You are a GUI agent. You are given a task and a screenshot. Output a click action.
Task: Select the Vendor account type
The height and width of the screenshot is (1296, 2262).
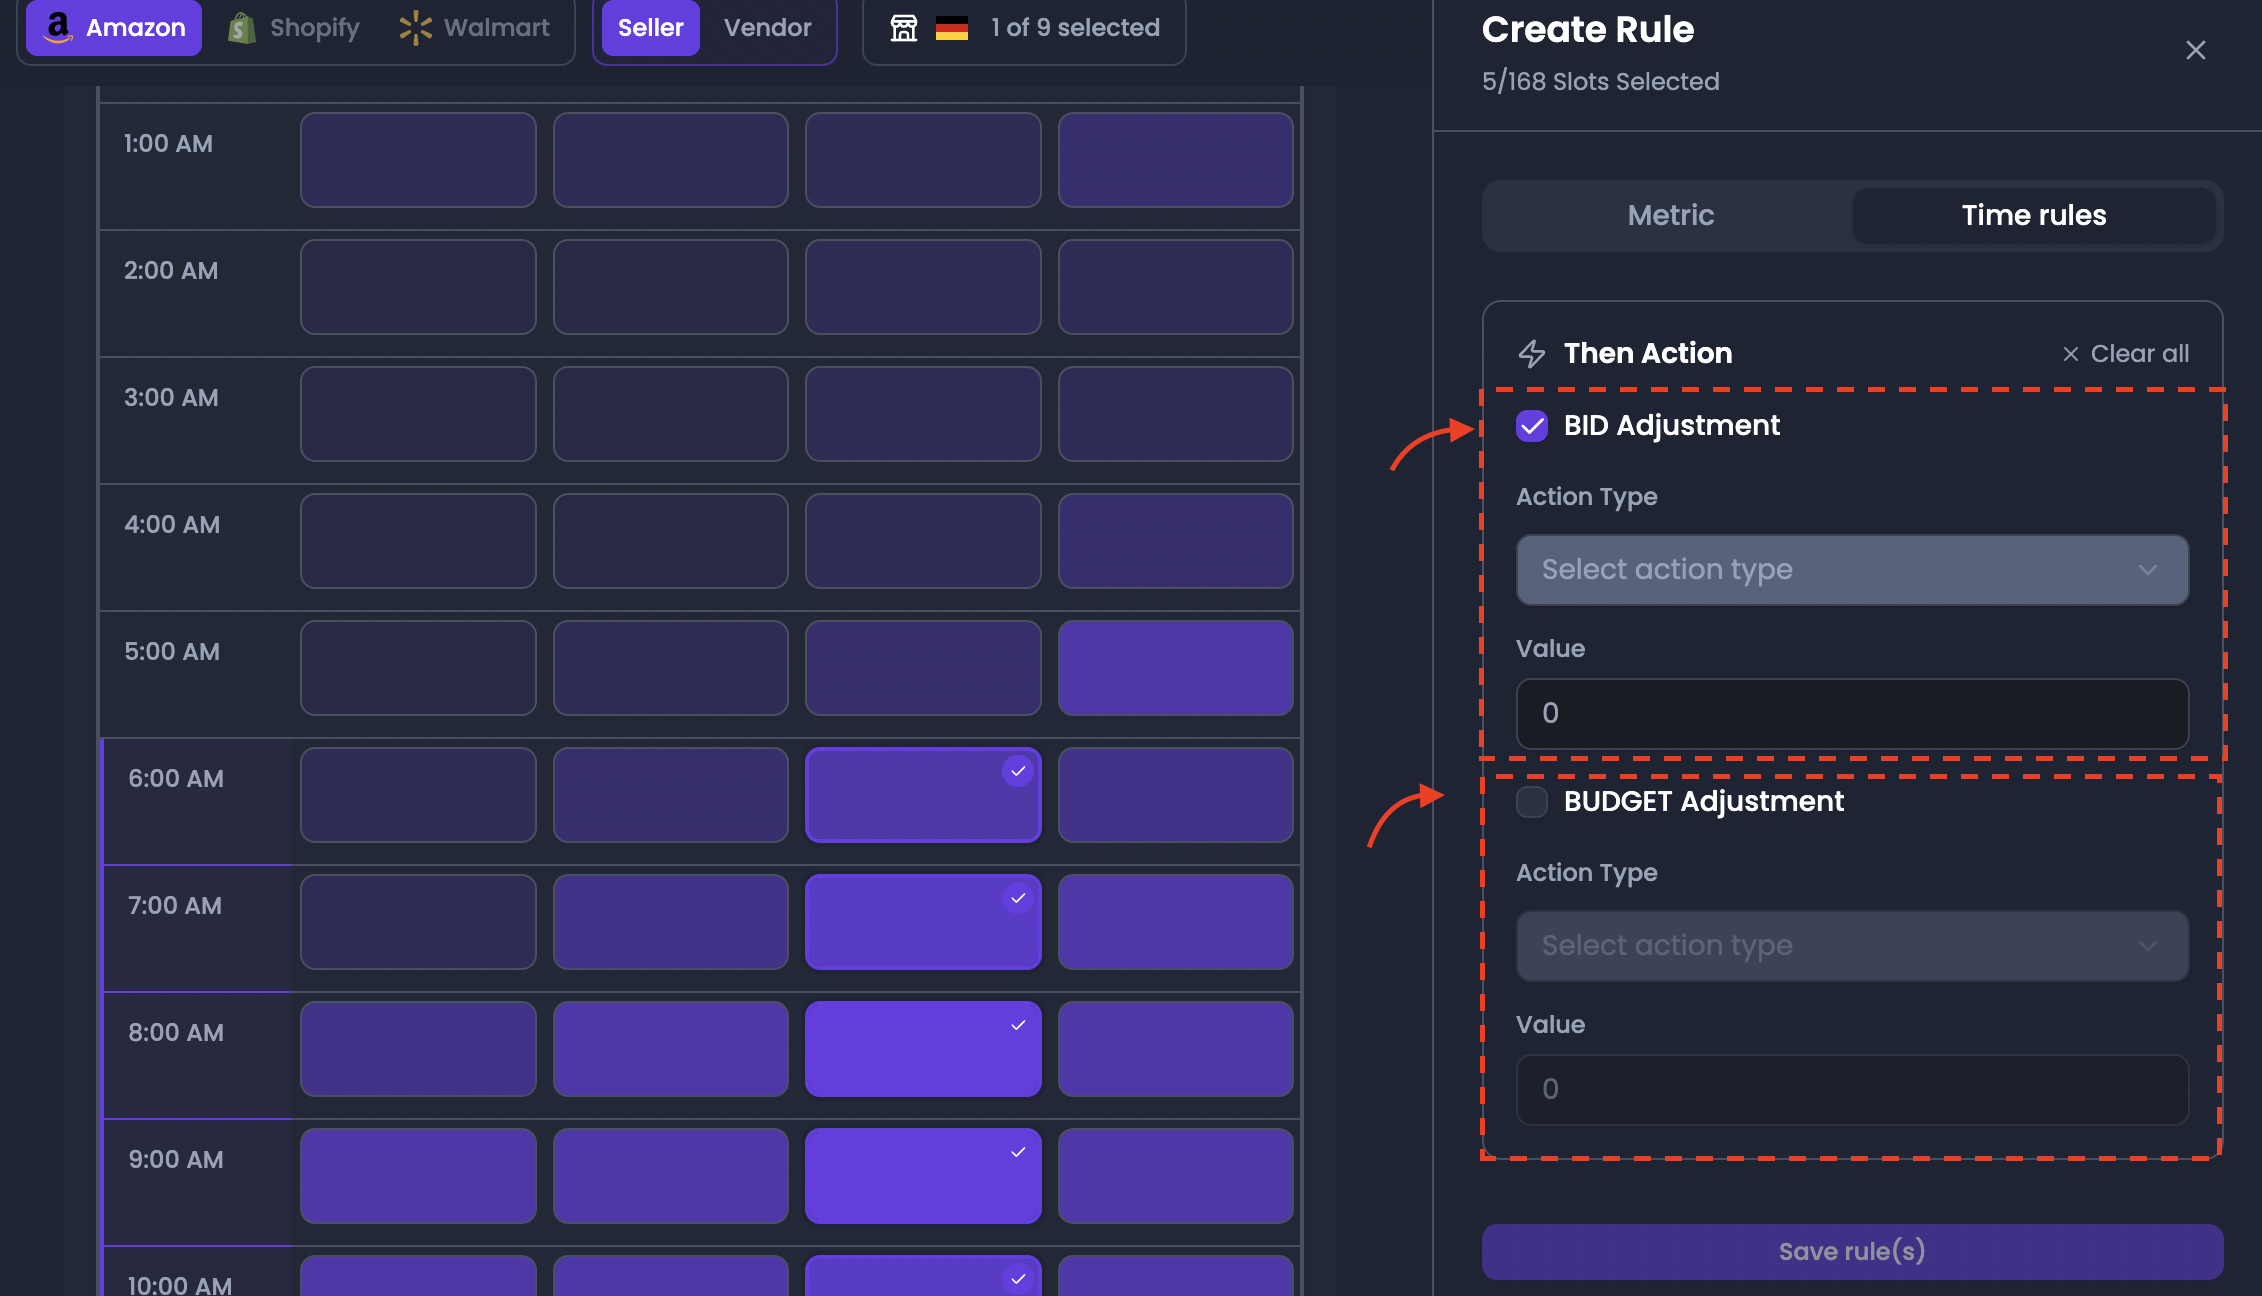[767, 27]
